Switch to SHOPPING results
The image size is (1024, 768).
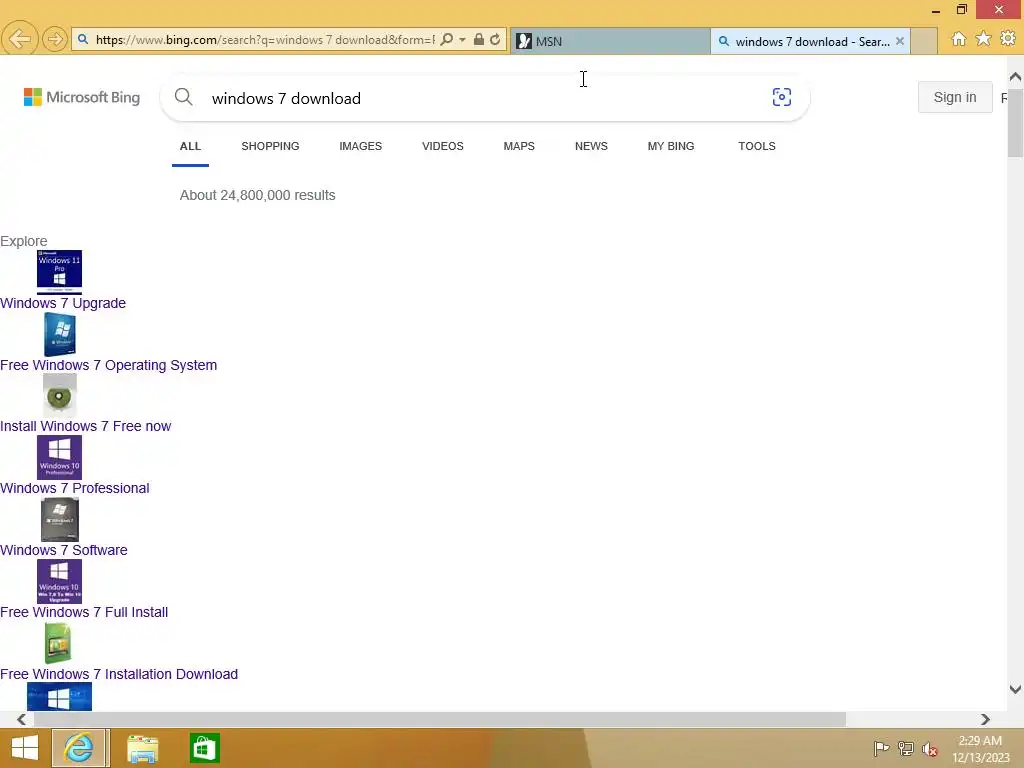coord(270,146)
